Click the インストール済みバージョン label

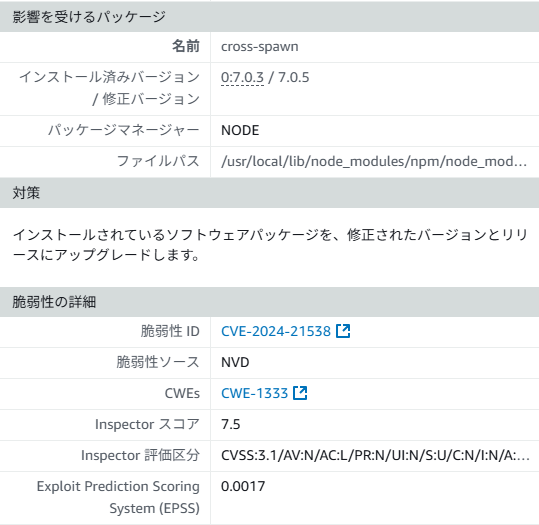coord(110,88)
